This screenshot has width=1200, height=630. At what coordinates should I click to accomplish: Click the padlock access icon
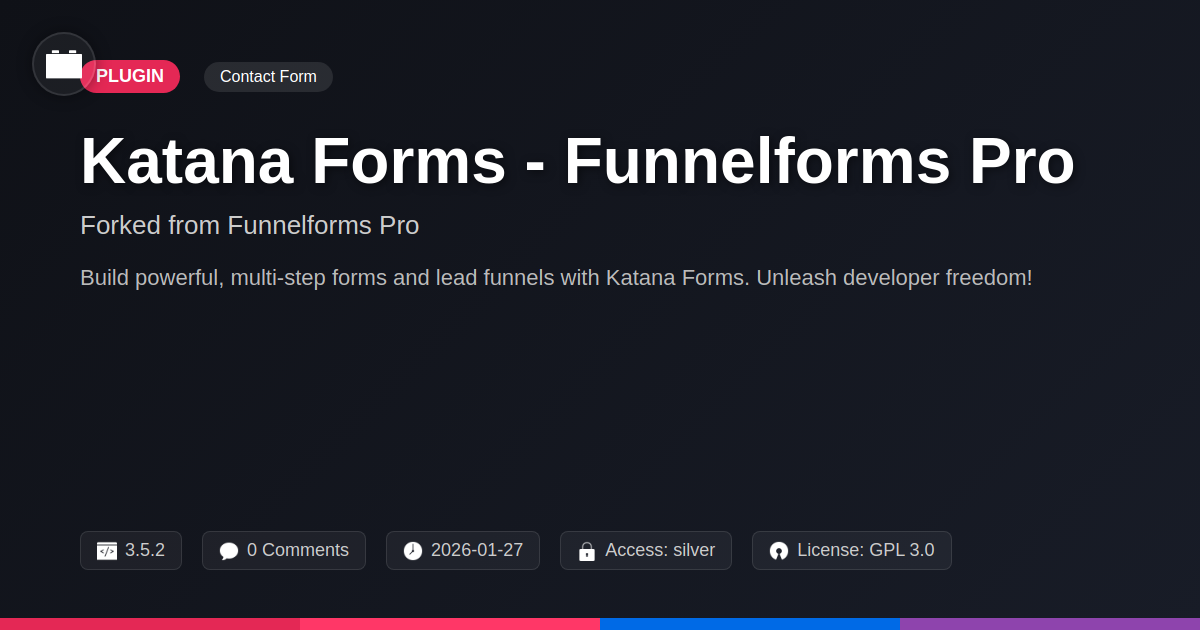click(x=587, y=551)
